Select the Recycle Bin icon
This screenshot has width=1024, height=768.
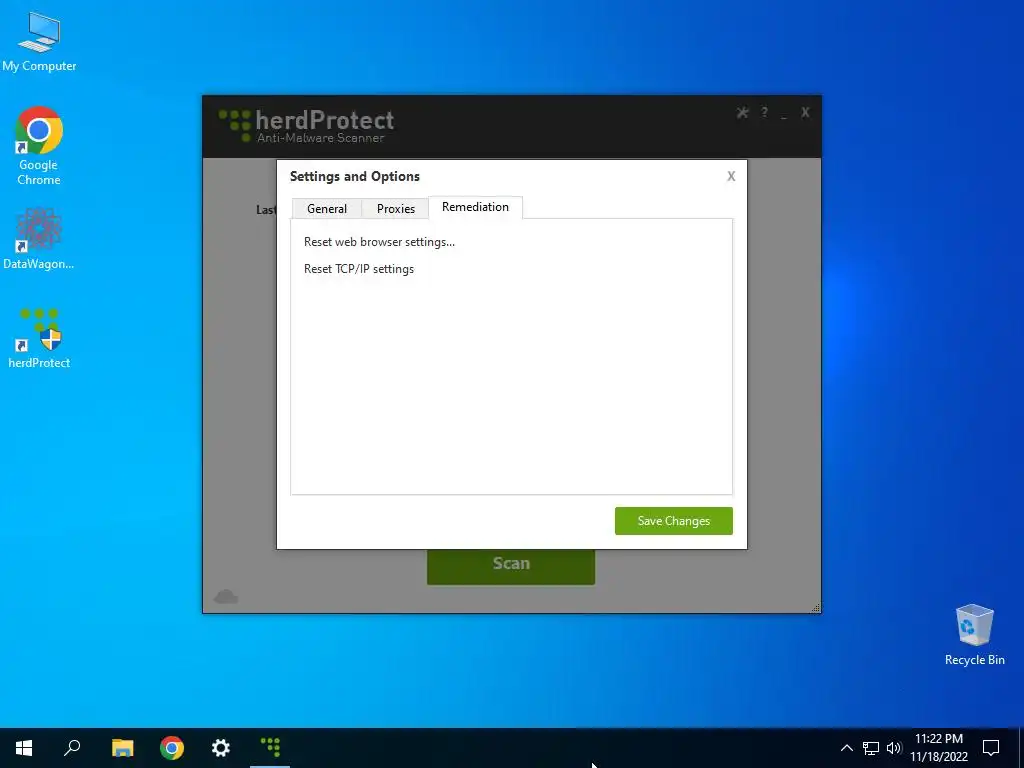(974, 635)
